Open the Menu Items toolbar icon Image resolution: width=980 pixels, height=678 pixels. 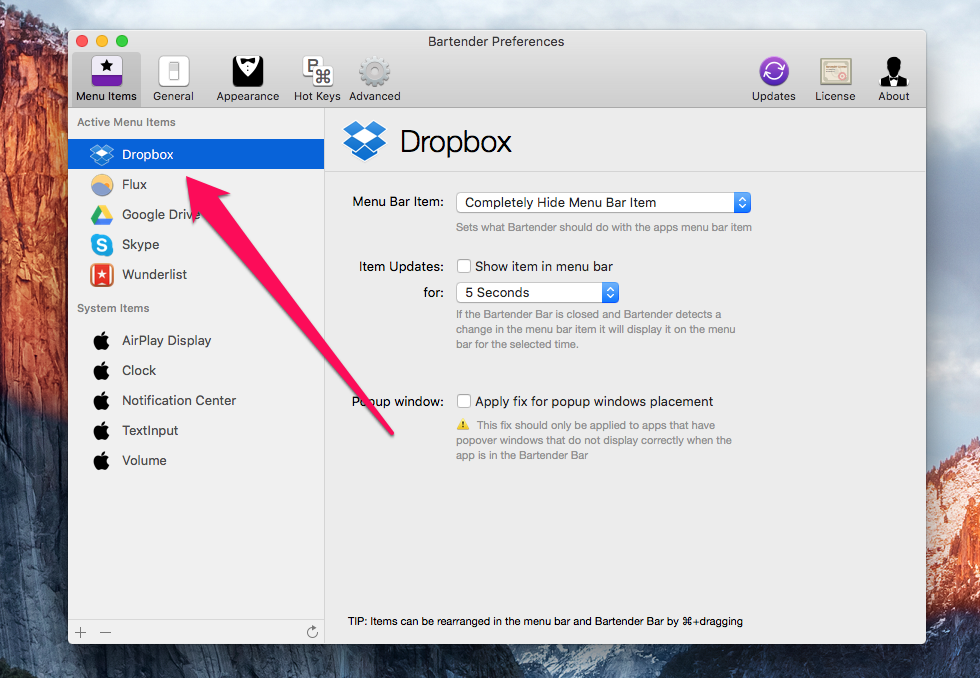click(x=107, y=71)
